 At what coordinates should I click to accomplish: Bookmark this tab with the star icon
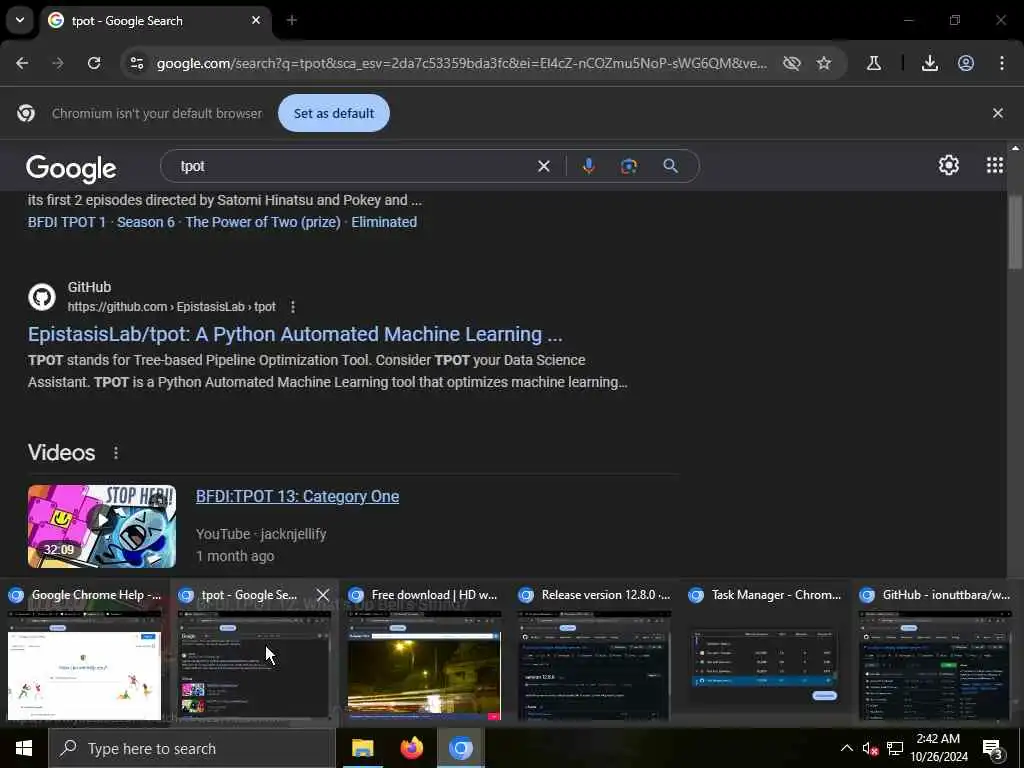point(824,63)
